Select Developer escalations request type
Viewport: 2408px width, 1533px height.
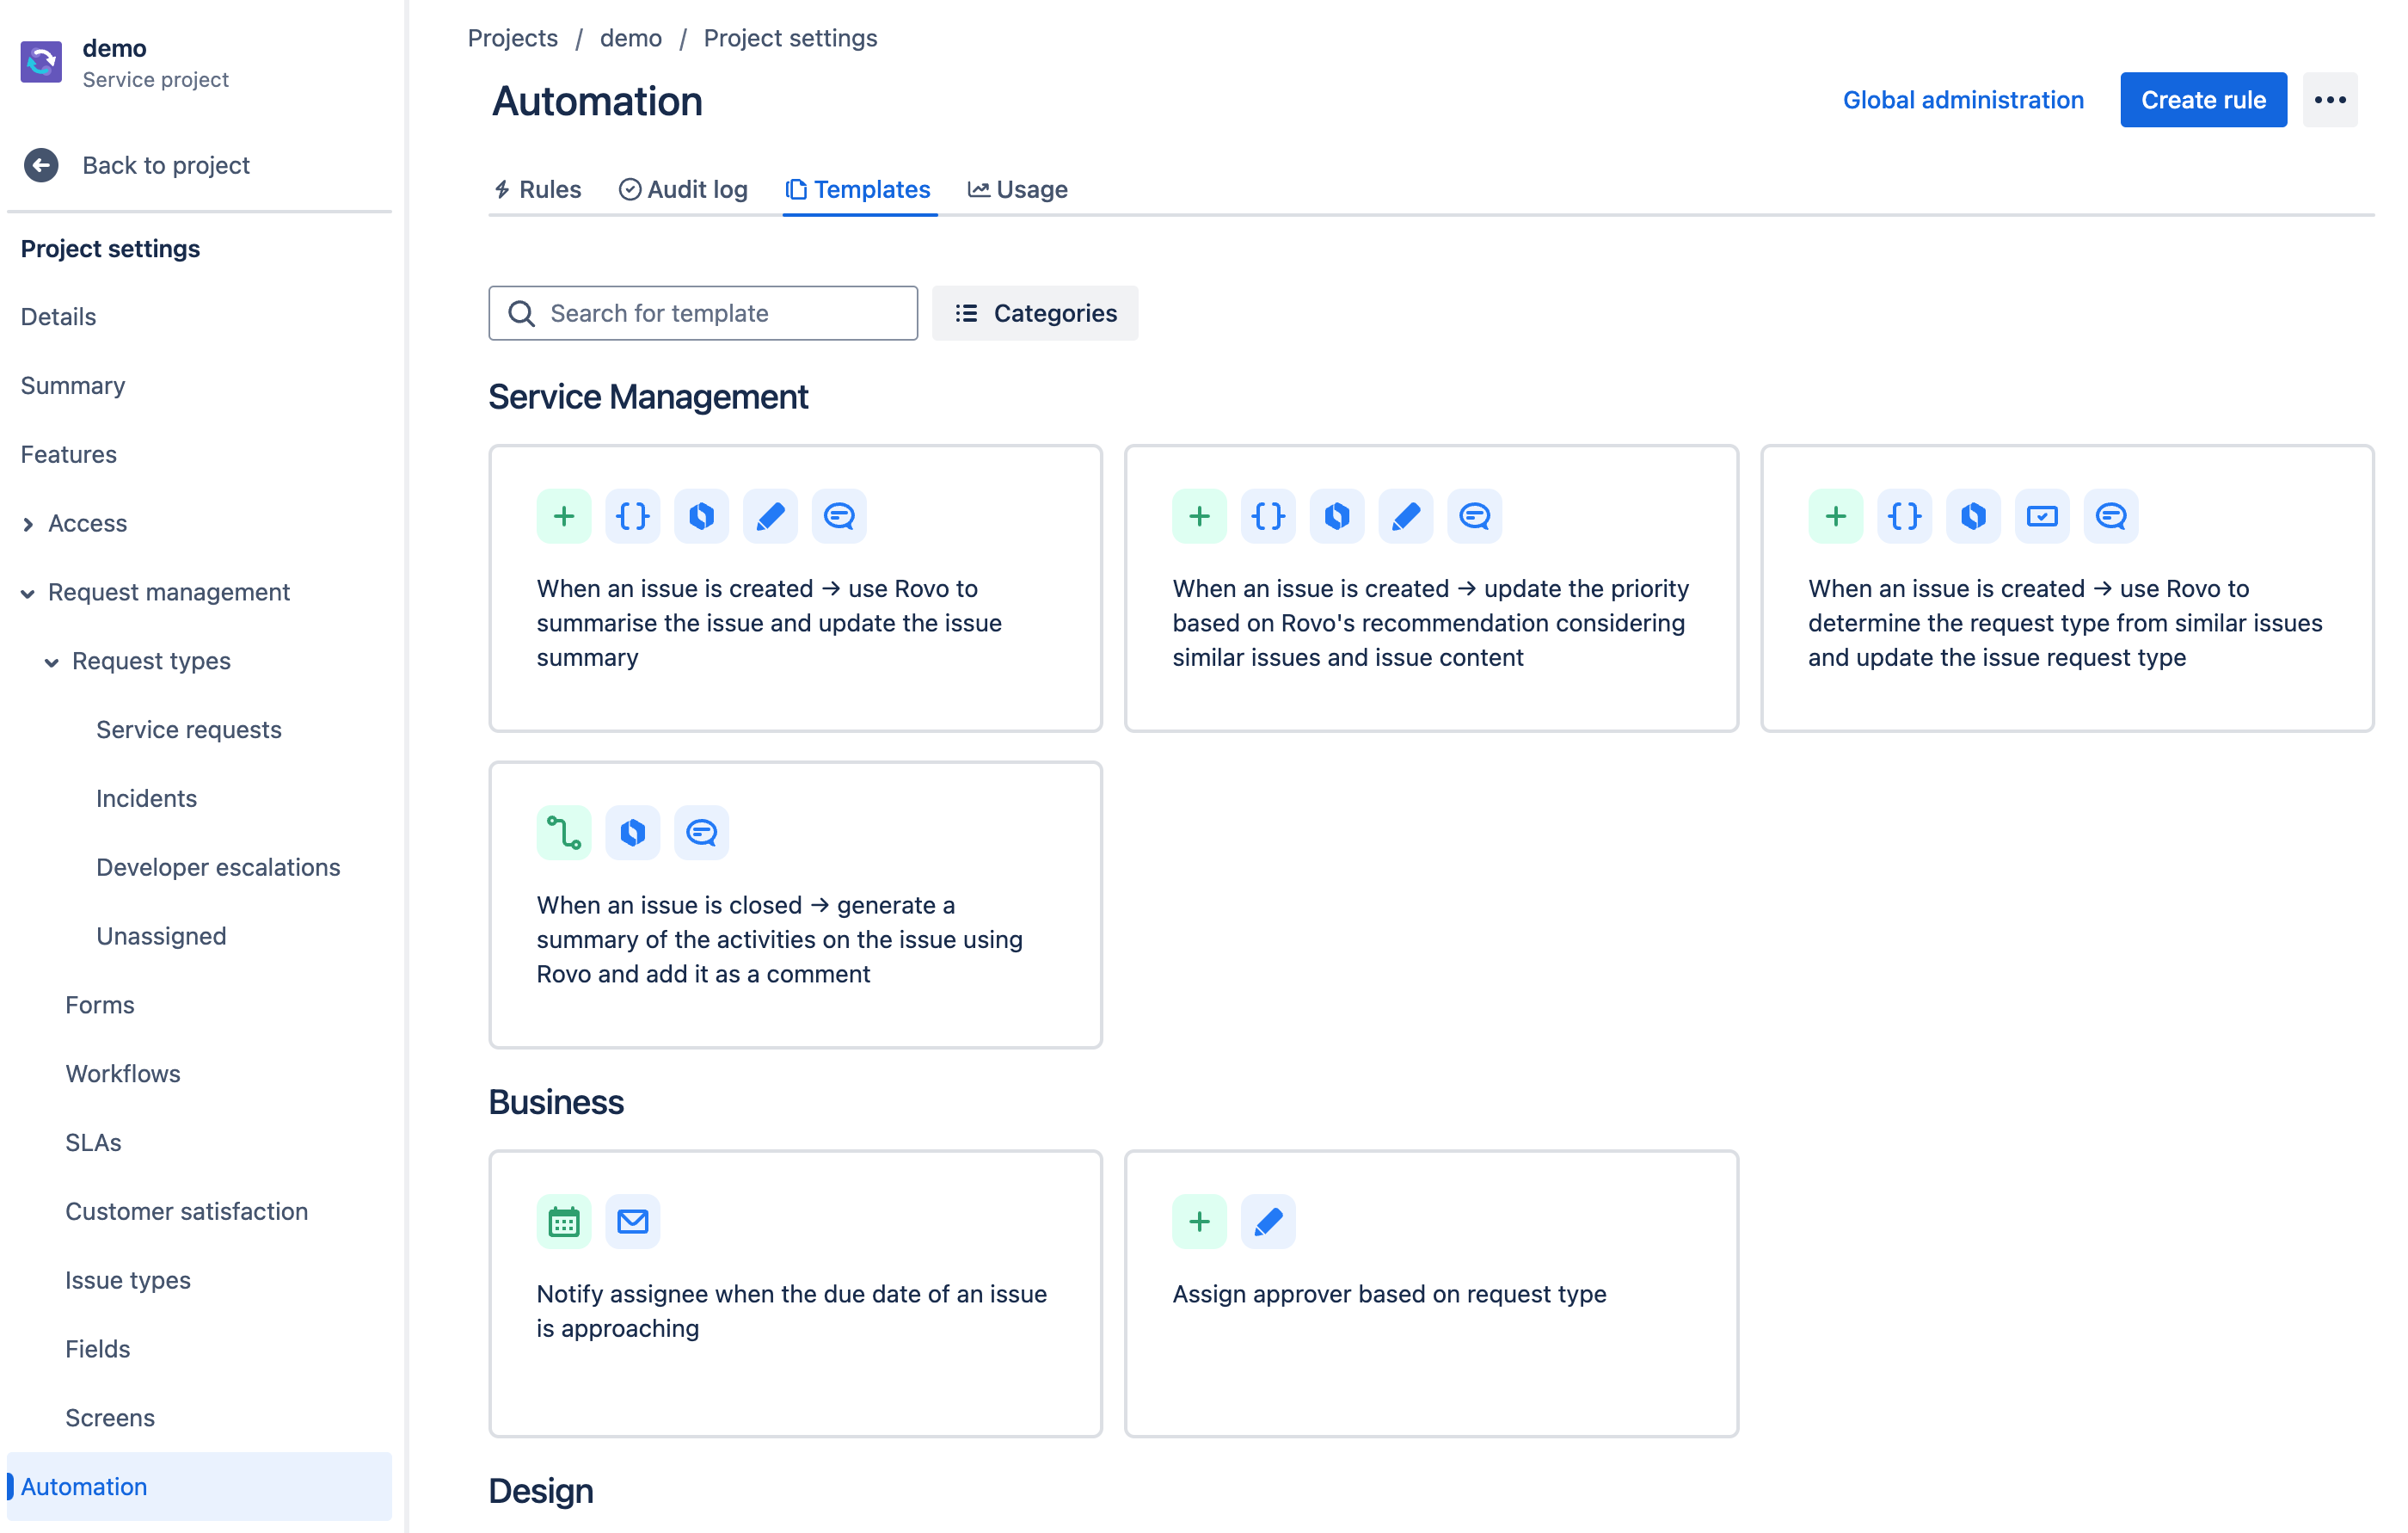tap(218, 868)
